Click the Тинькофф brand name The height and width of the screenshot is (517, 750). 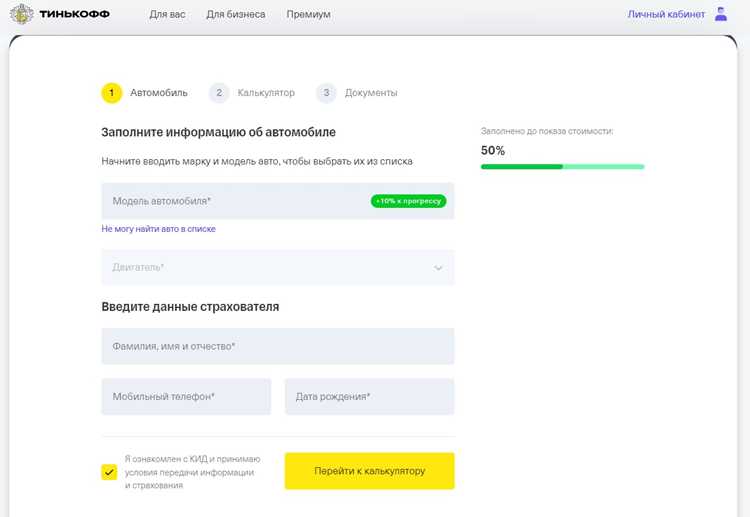click(x=74, y=14)
